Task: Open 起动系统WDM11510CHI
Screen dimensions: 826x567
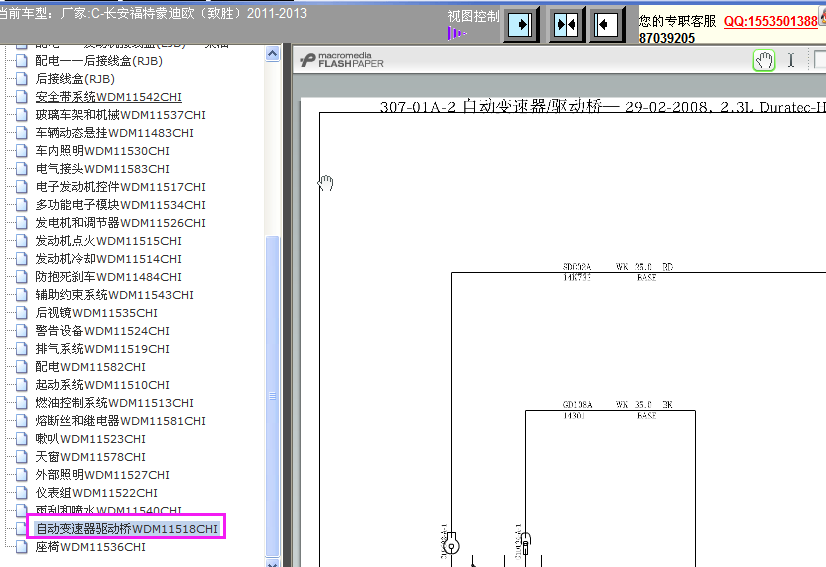Action: [102, 385]
